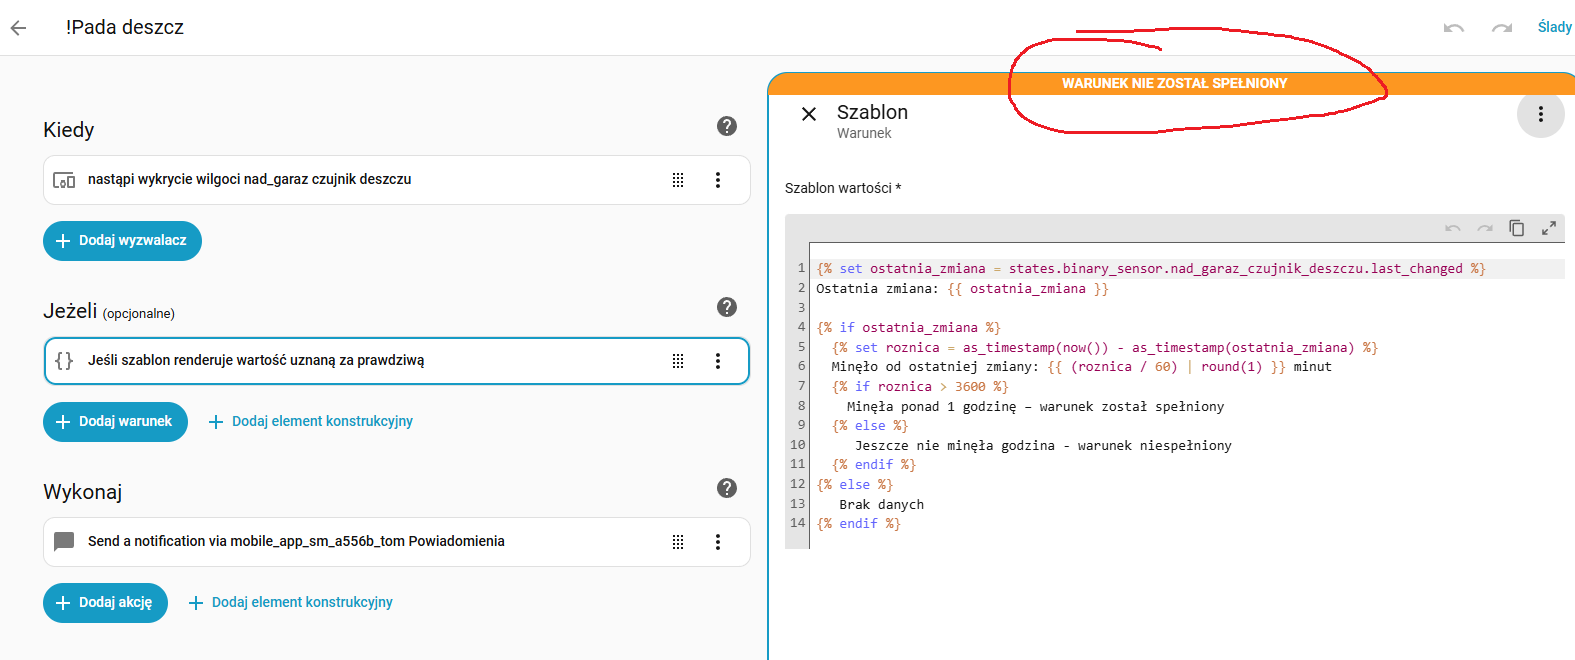Viewport: 1575px width, 660px height.
Task: Grab the notification action drag handle
Action: tap(678, 542)
